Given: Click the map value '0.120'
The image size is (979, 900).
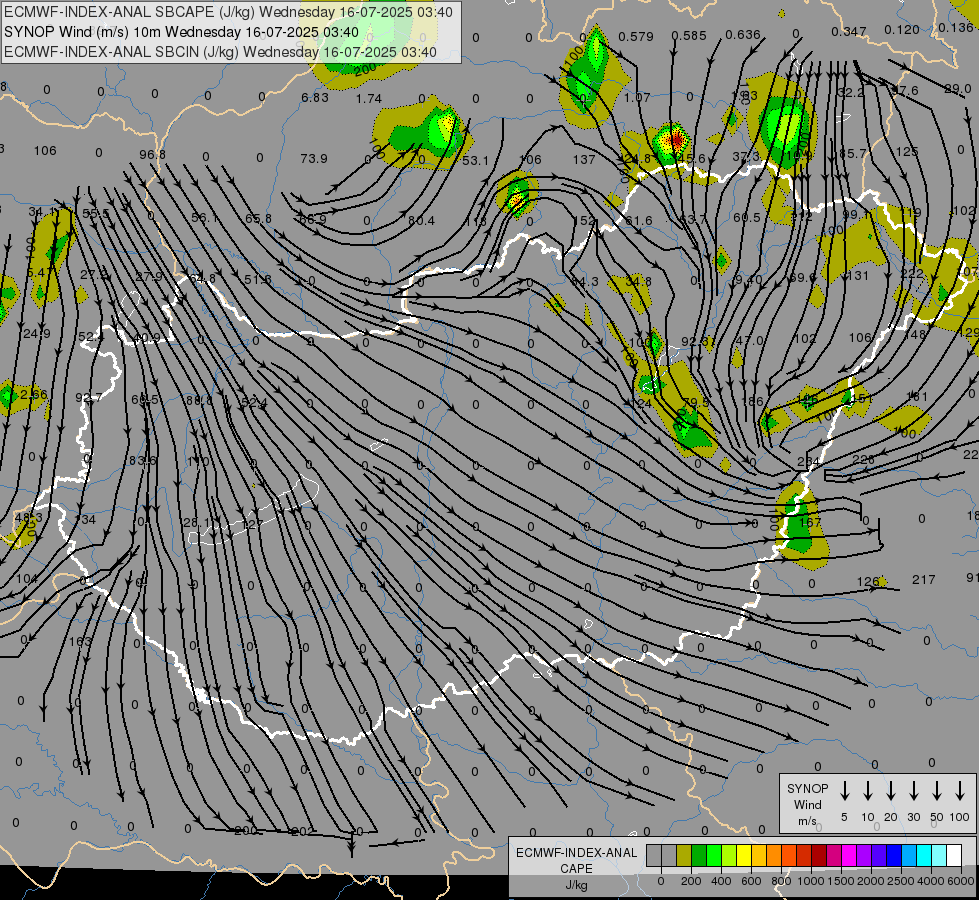Looking at the screenshot, I should click(902, 29).
